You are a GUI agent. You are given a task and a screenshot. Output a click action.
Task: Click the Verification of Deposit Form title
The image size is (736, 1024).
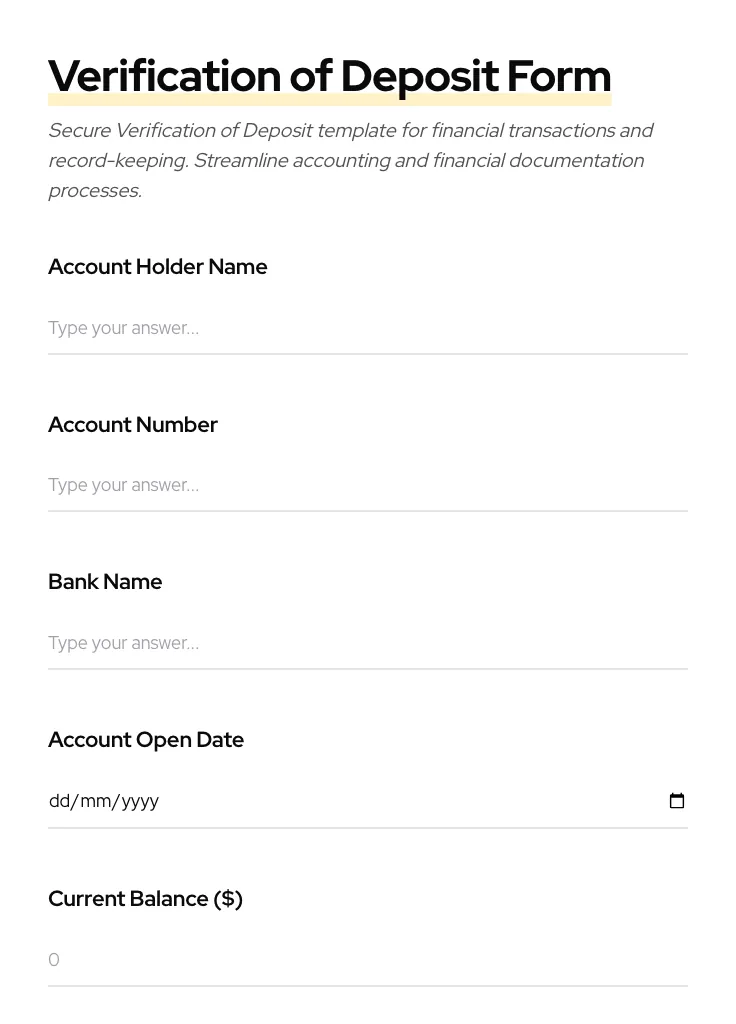tap(330, 75)
